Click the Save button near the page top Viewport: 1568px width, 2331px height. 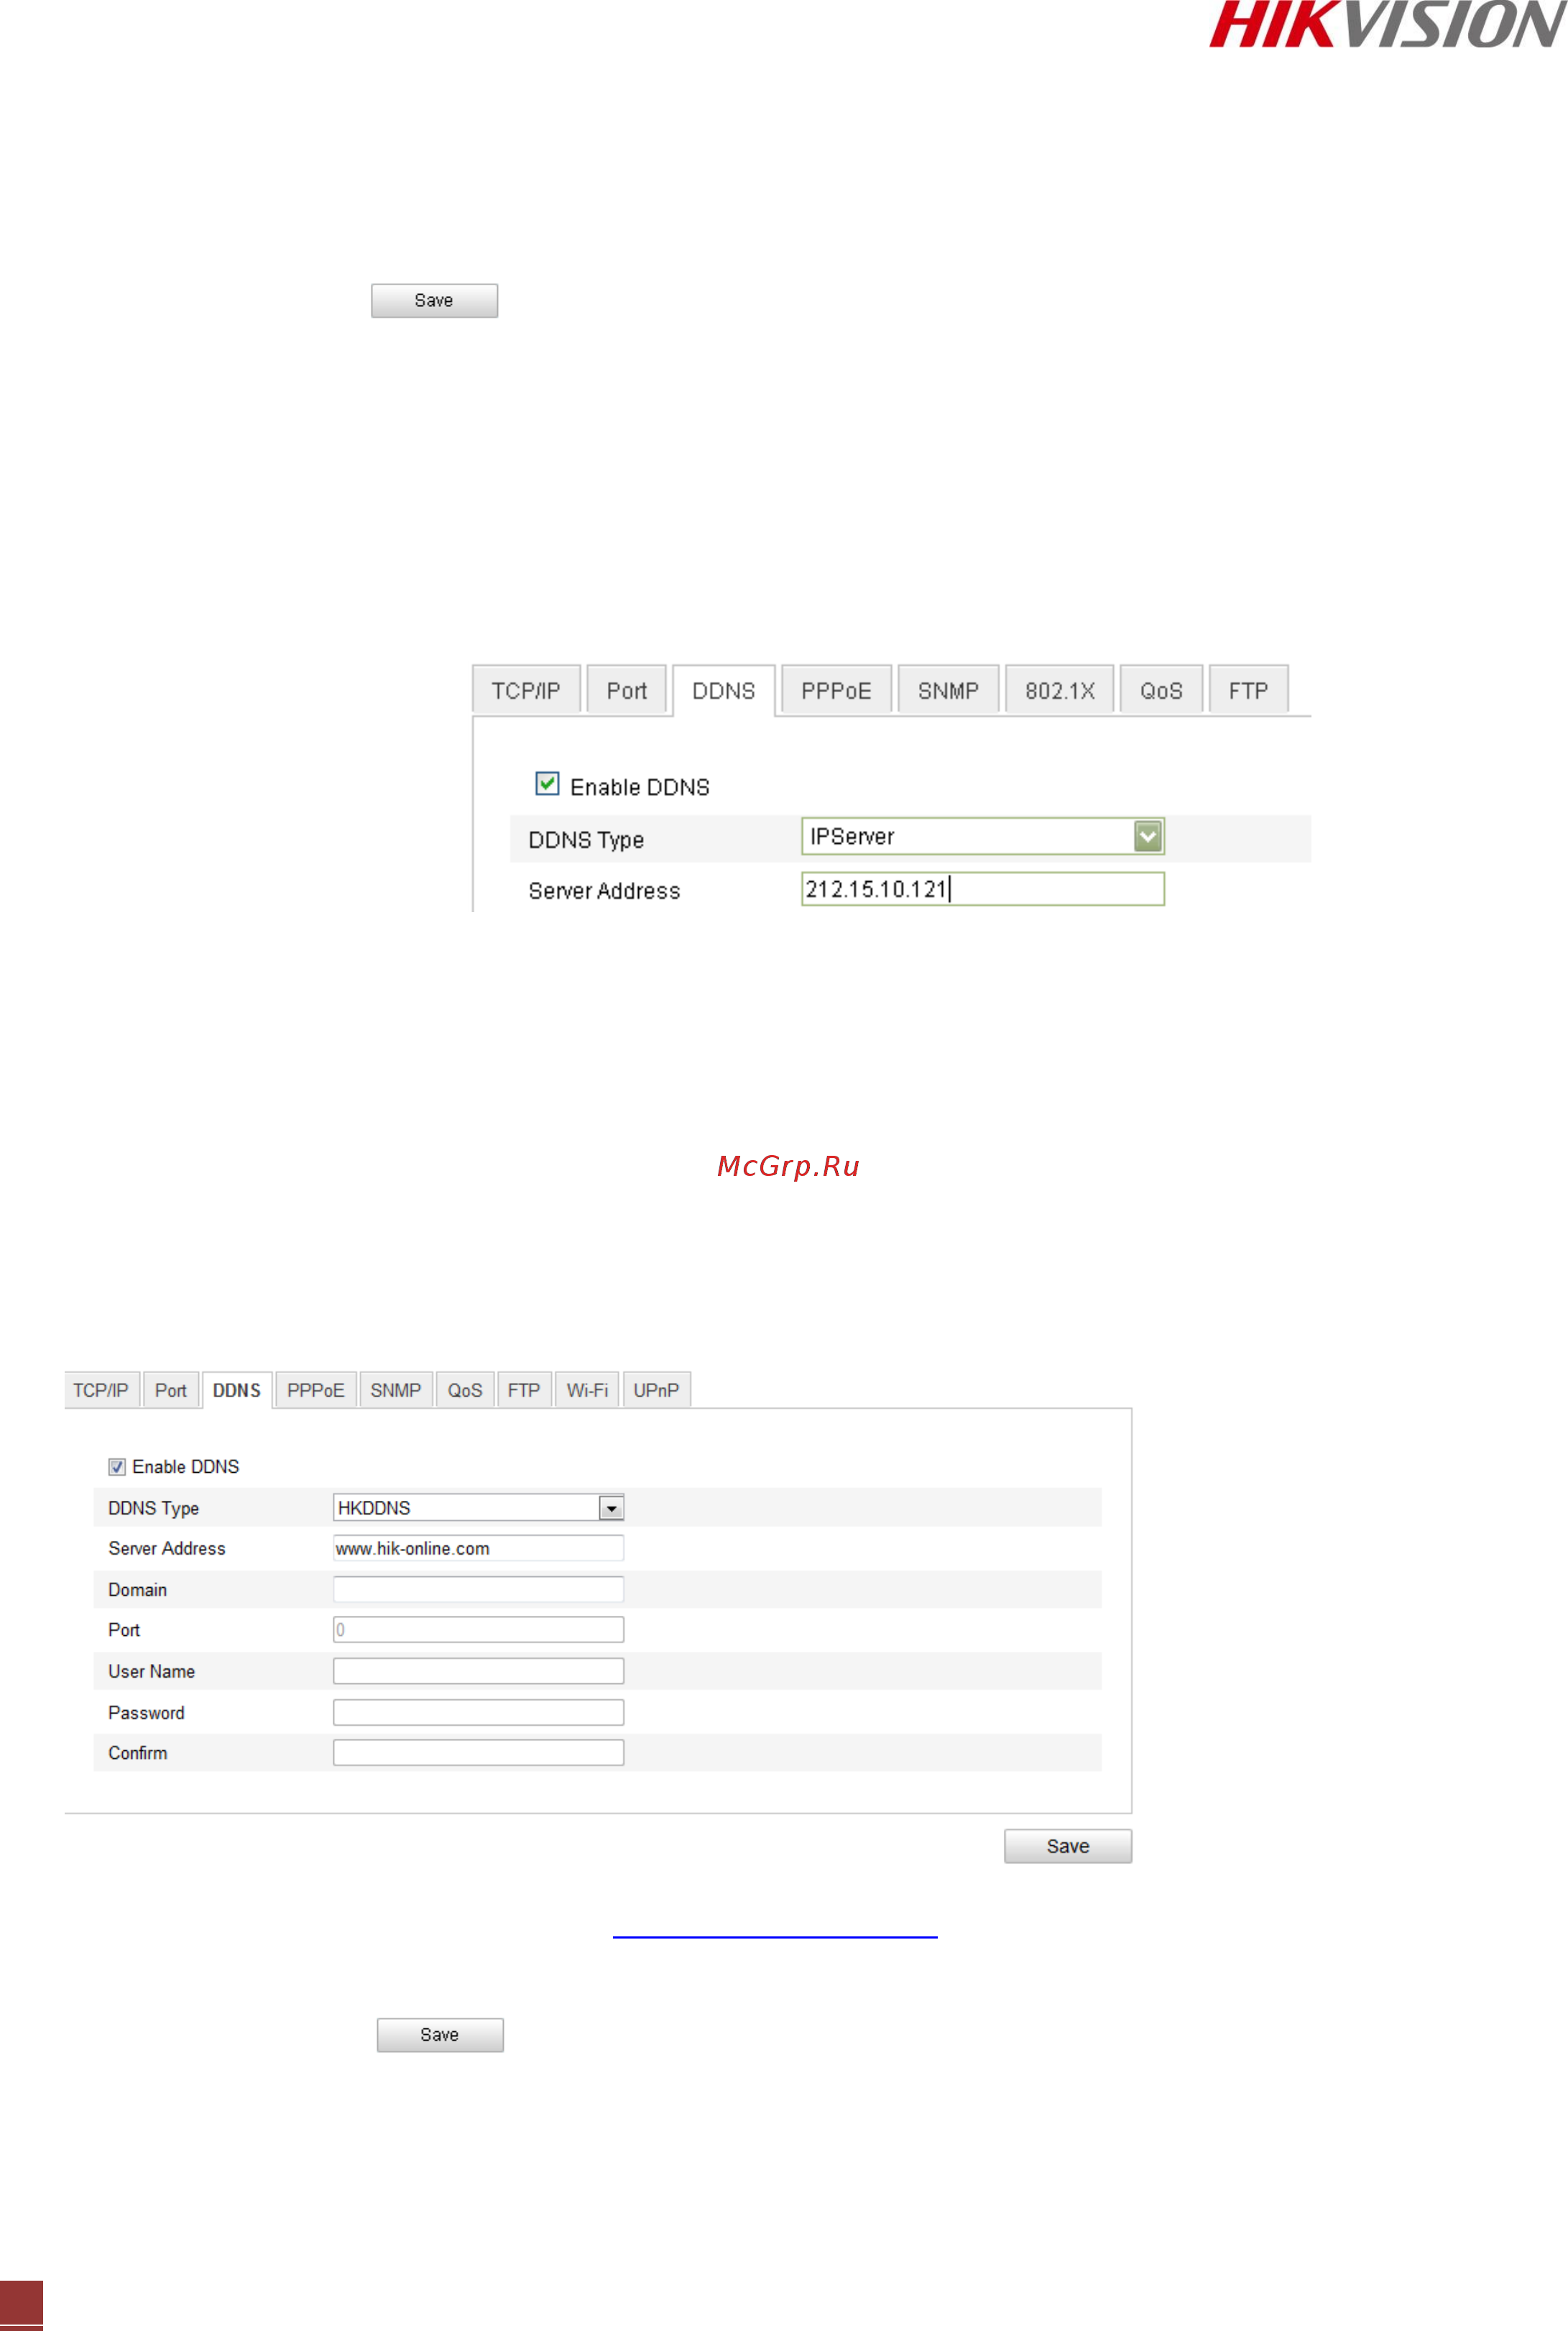(x=434, y=300)
